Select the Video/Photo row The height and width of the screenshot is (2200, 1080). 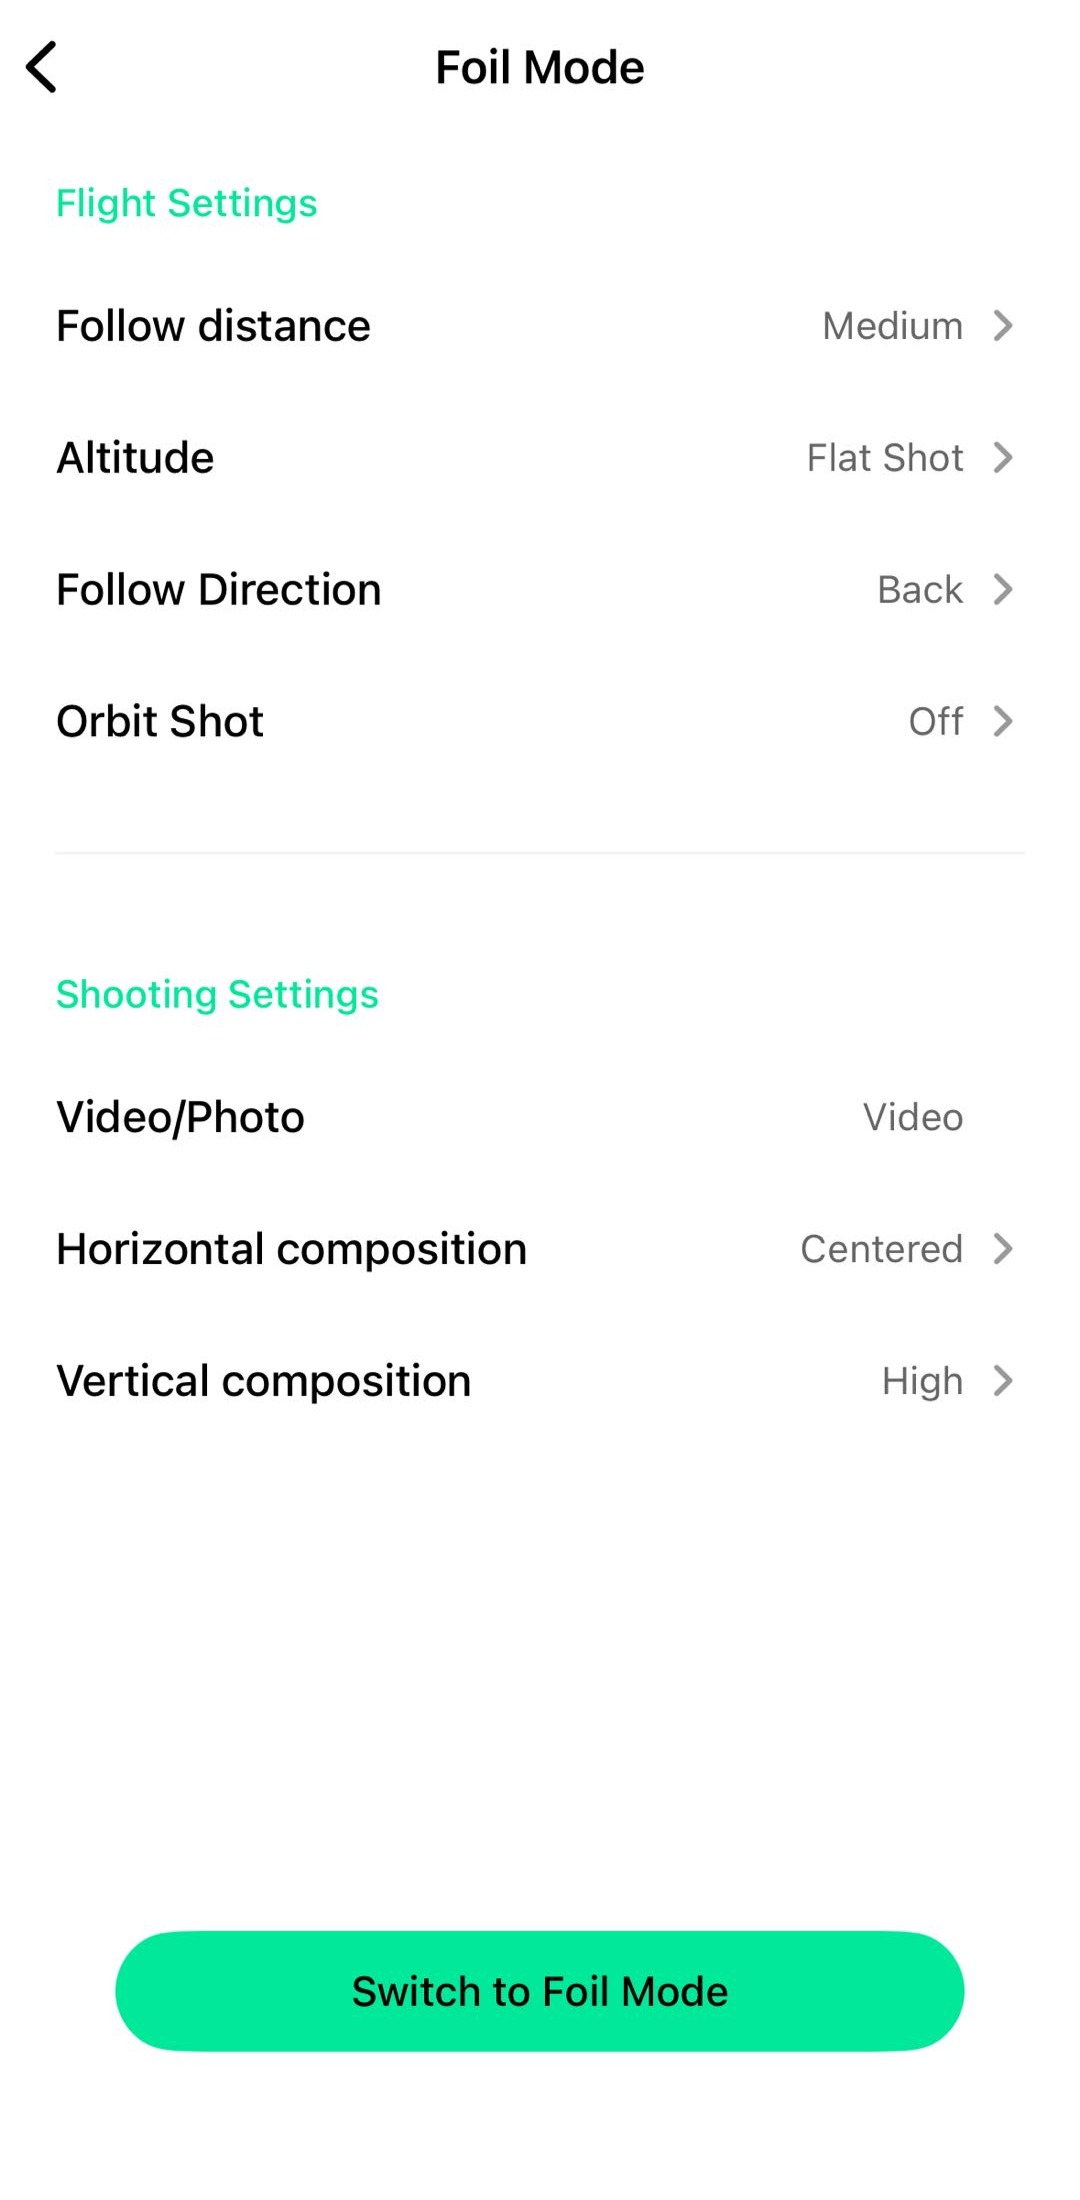[x=540, y=1117]
